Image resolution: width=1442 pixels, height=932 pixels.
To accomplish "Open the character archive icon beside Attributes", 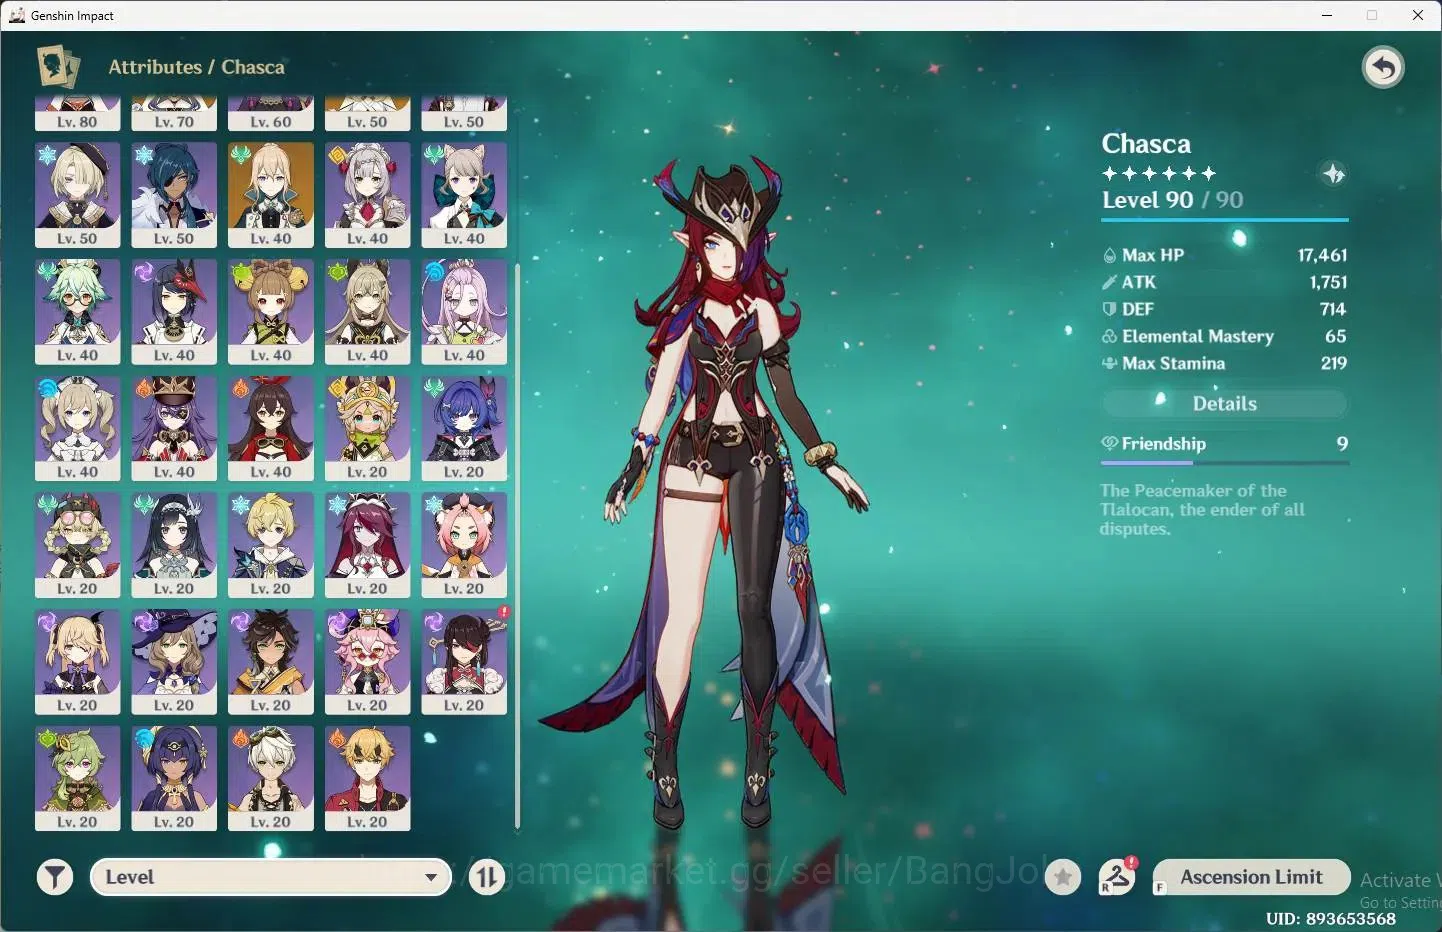I will (58, 67).
